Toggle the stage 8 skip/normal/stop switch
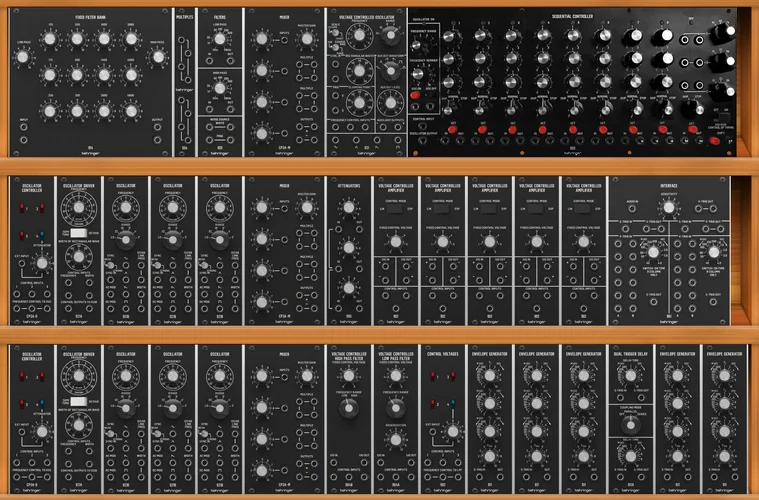 [667, 108]
